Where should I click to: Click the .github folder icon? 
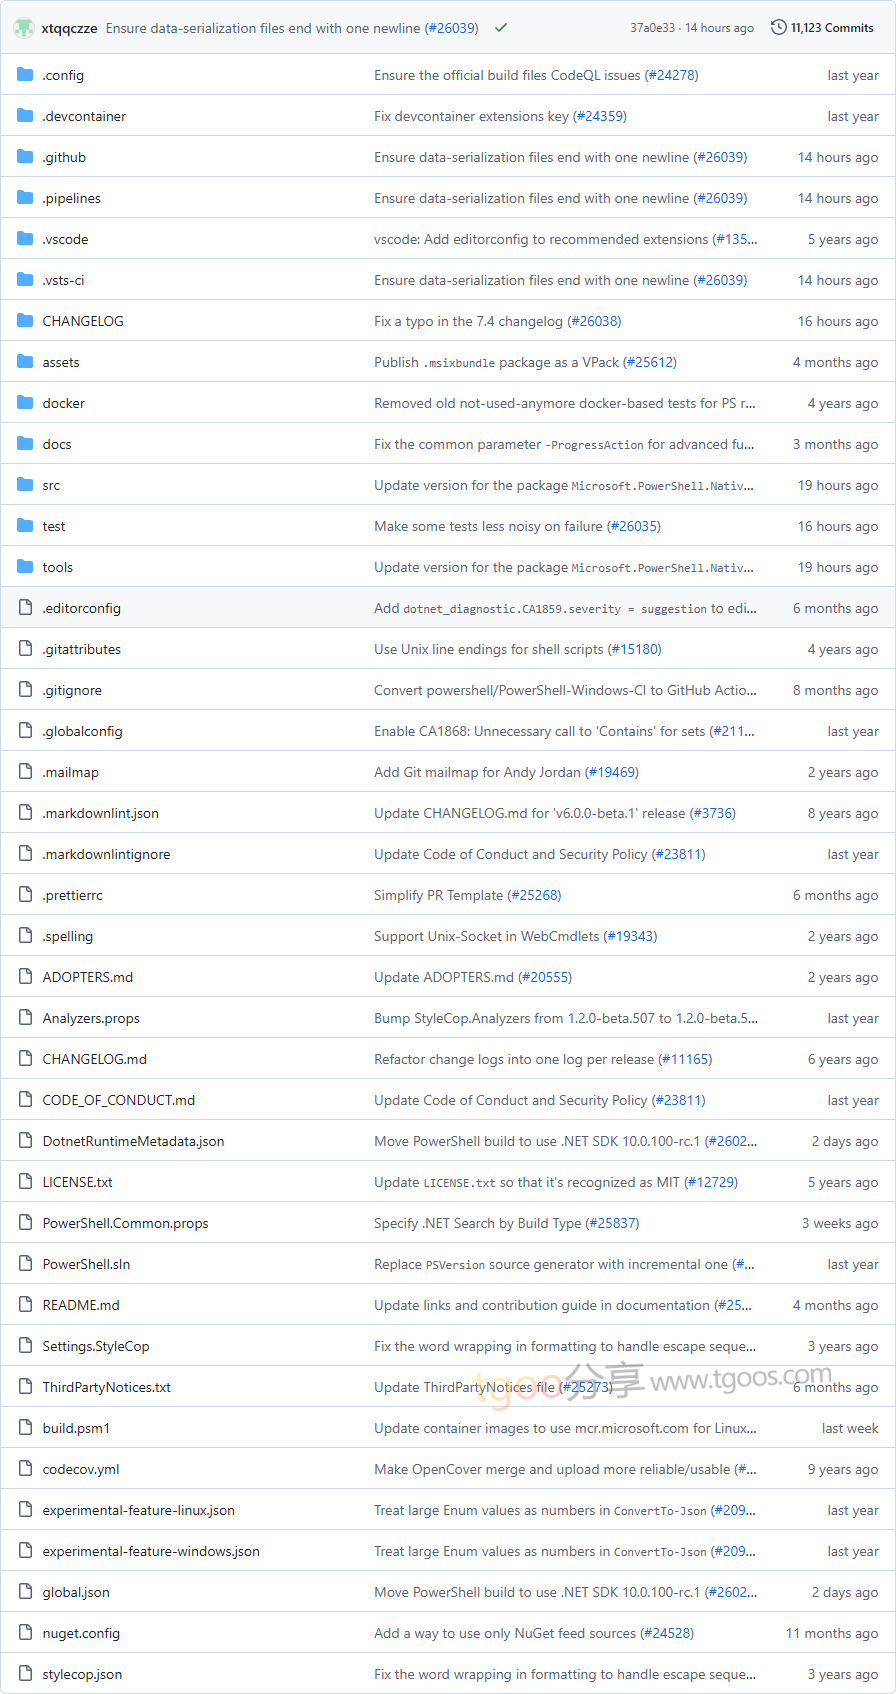pos(25,157)
